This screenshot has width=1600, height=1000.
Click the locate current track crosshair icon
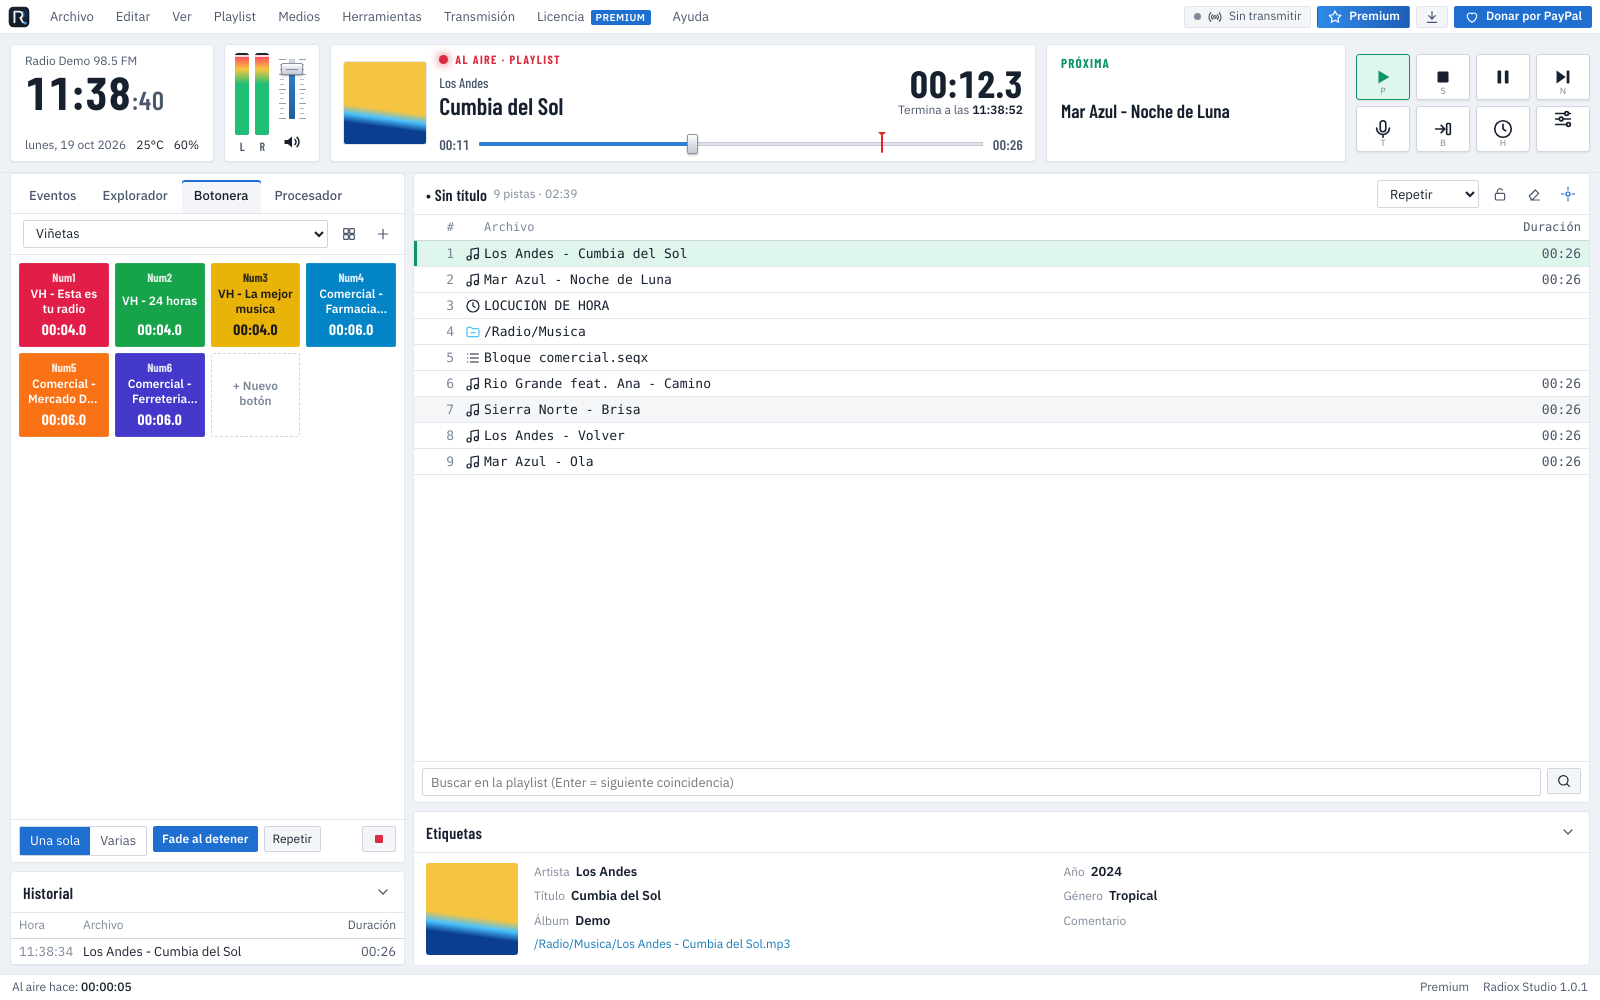coord(1568,195)
